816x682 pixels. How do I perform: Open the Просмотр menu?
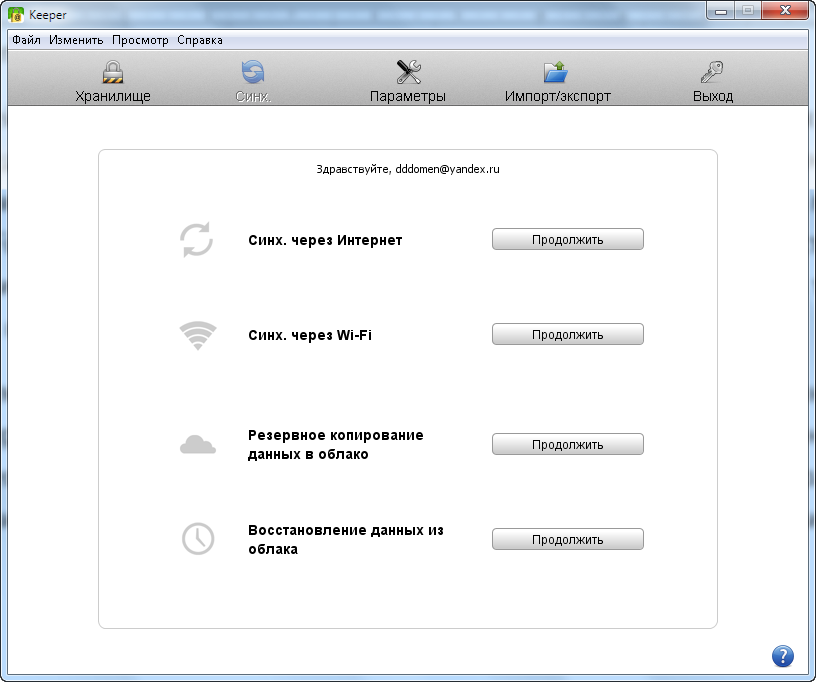141,40
